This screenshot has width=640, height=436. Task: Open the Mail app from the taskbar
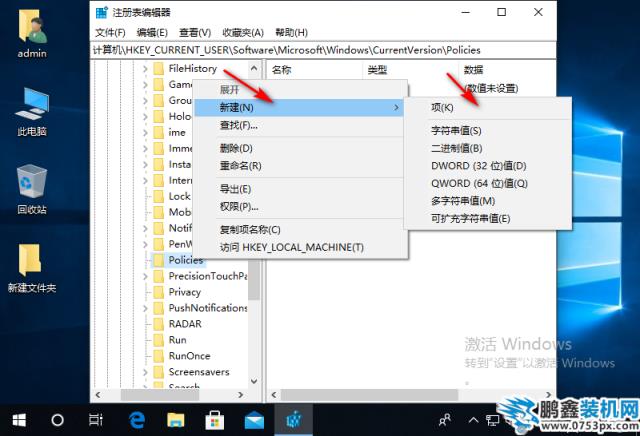pyautogui.click(x=254, y=420)
